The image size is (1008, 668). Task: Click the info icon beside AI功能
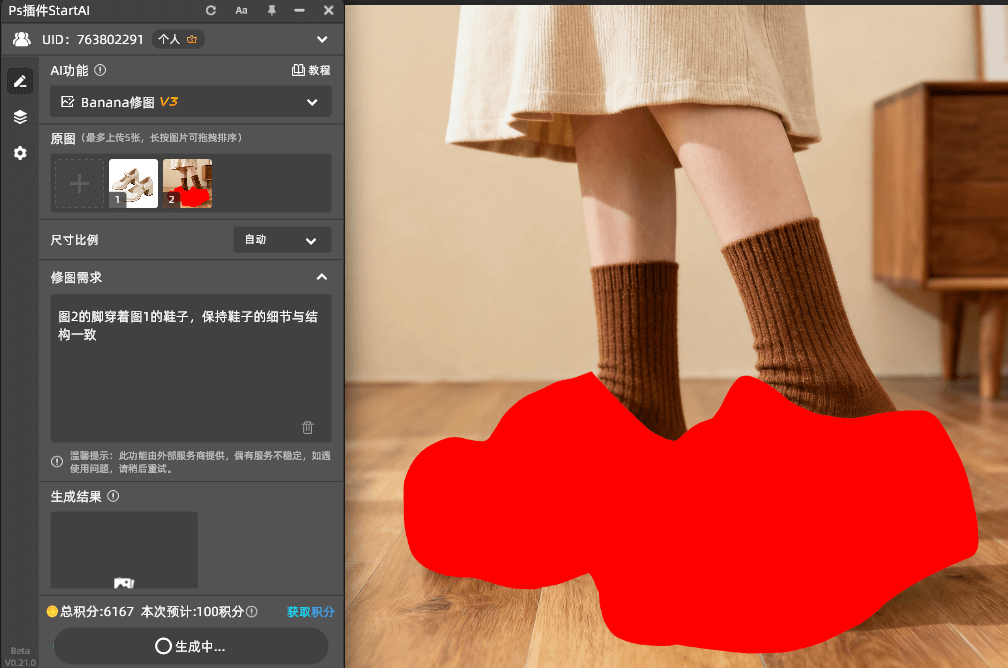pos(100,71)
